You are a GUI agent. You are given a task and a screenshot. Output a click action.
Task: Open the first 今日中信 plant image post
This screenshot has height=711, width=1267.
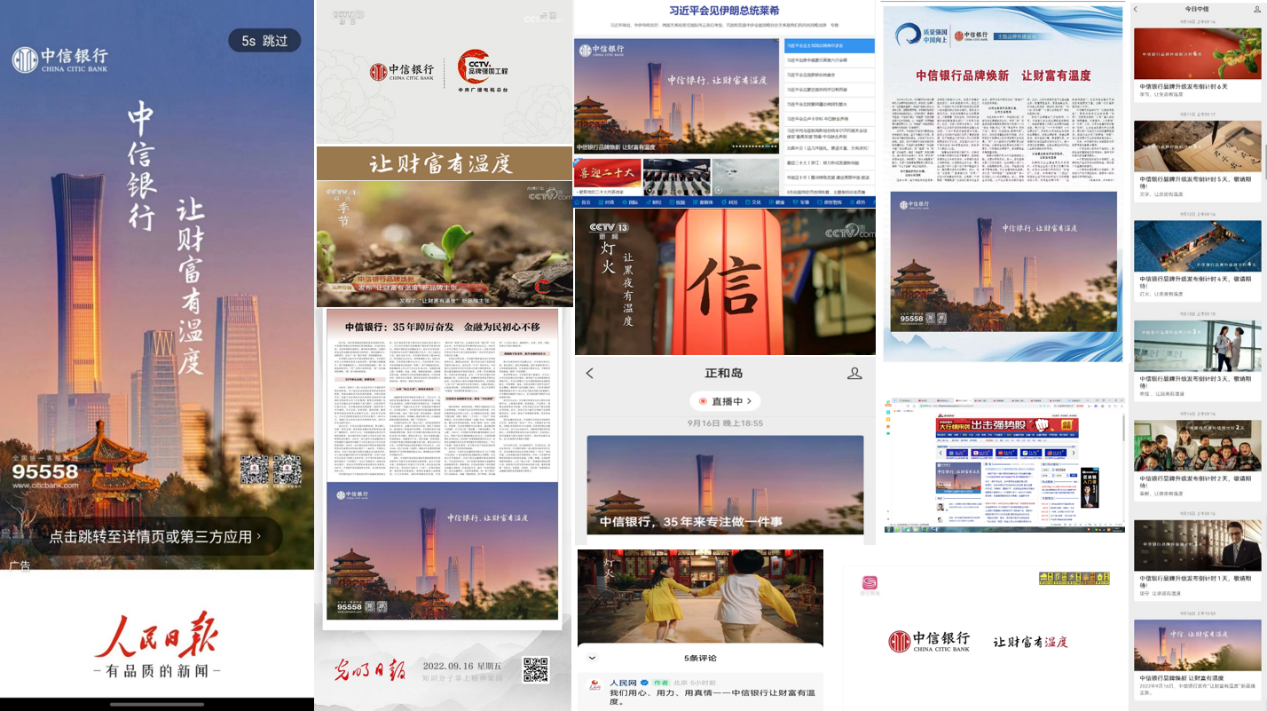pyautogui.click(x=1197, y=53)
